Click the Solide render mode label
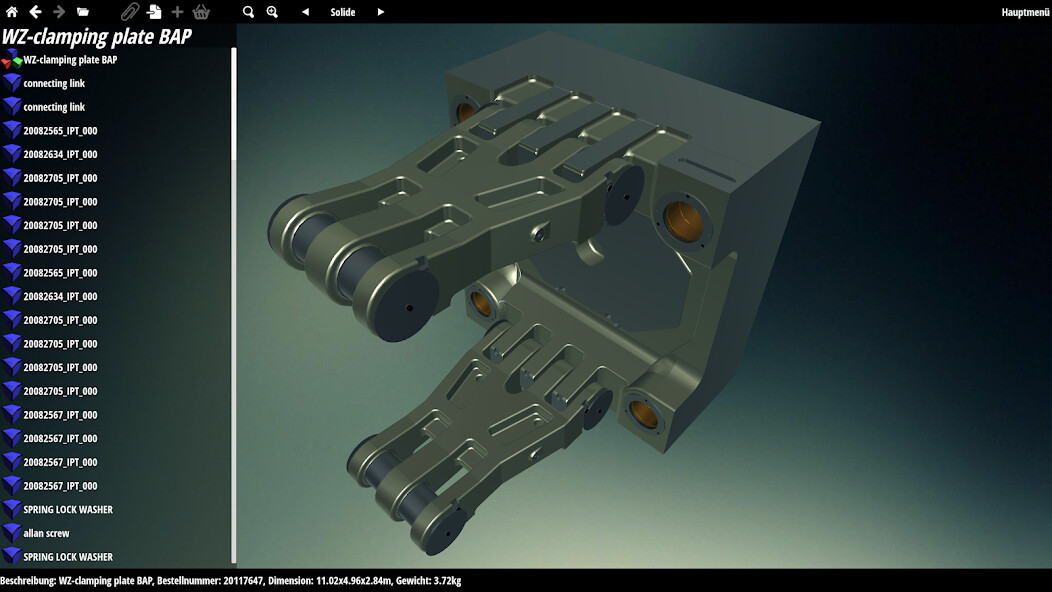This screenshot has width=1052, height=592. click(x=343, y=12)
